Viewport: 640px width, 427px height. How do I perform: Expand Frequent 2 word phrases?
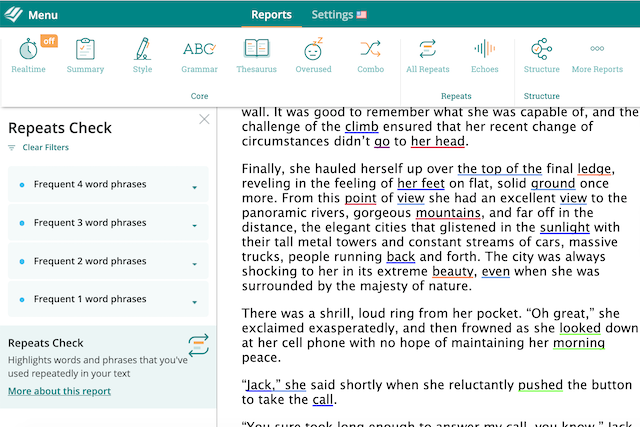click(x=108, y=261)
